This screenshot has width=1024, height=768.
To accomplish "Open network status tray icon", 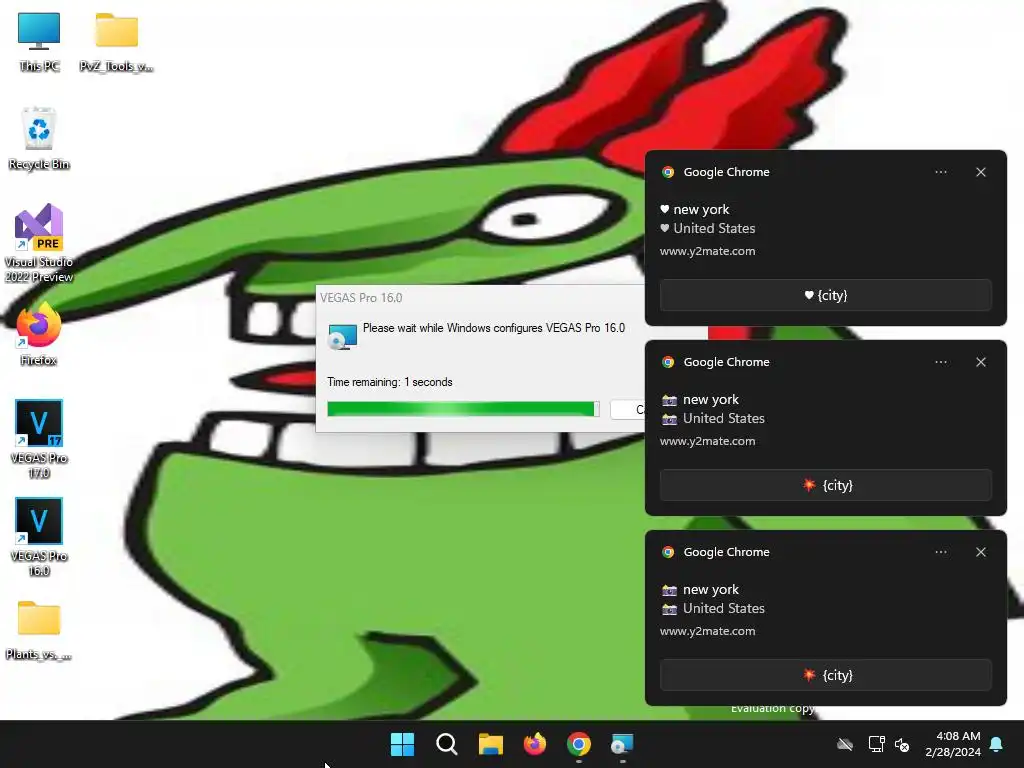I will tap(876, 744).
